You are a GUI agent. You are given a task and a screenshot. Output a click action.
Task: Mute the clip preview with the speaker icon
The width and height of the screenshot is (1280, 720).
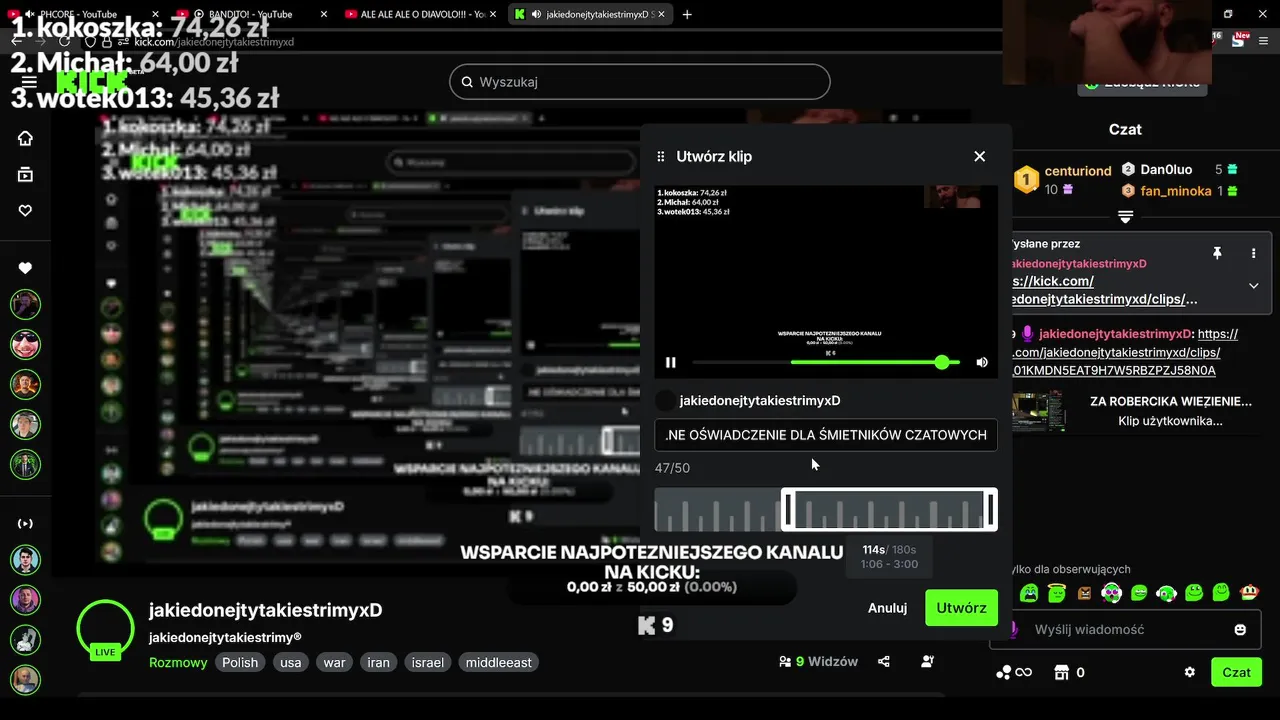[x=982, y=362]
